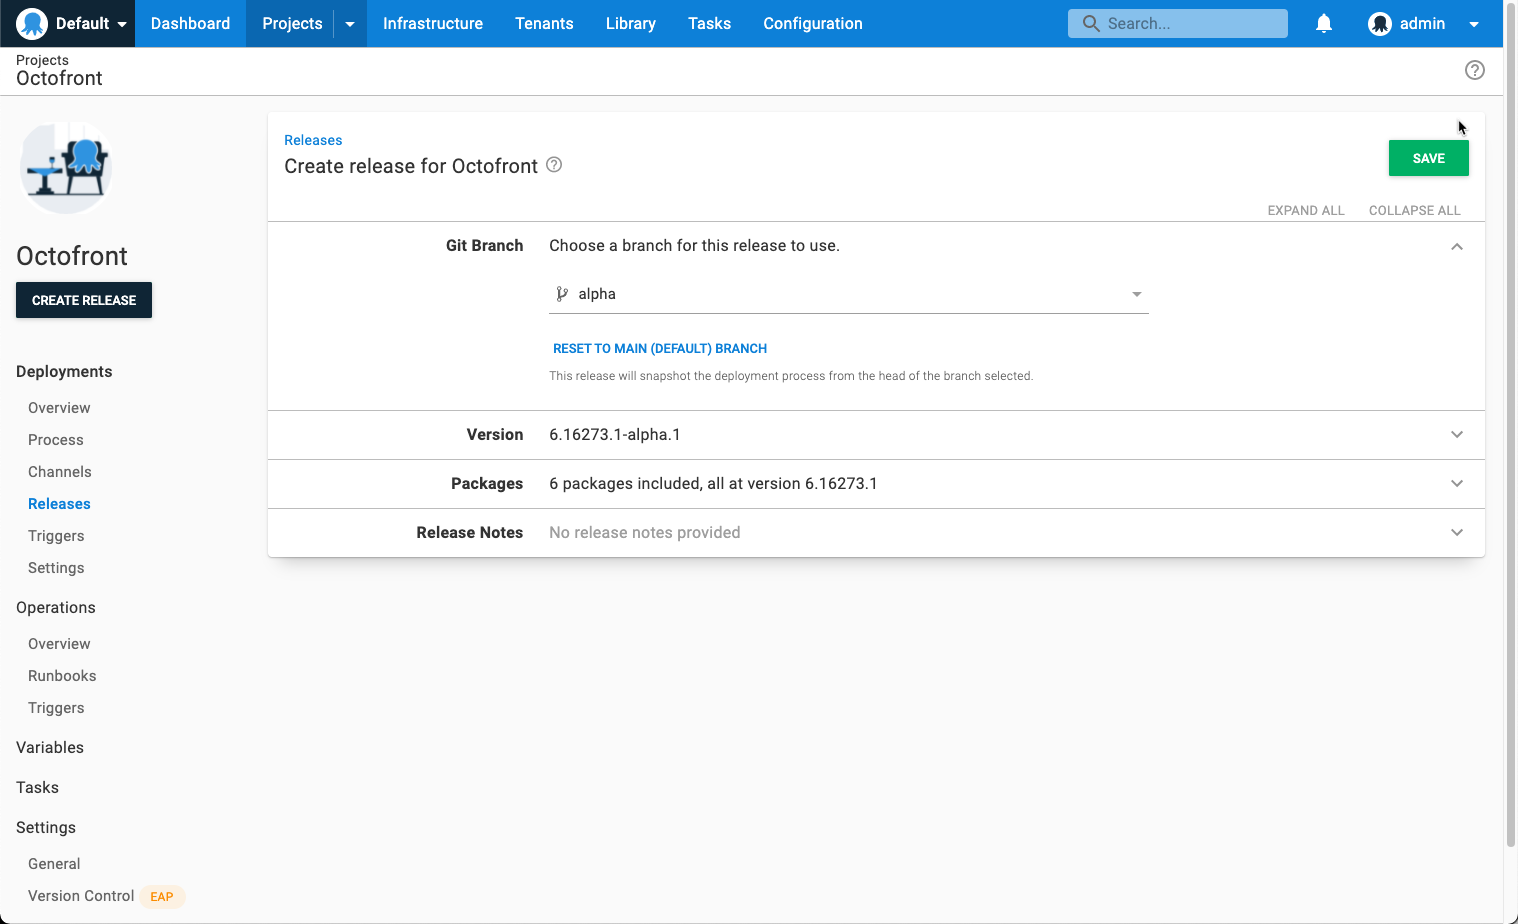
Task: Switch to the Infrastructure tab
Action: (x=433, y=23)
